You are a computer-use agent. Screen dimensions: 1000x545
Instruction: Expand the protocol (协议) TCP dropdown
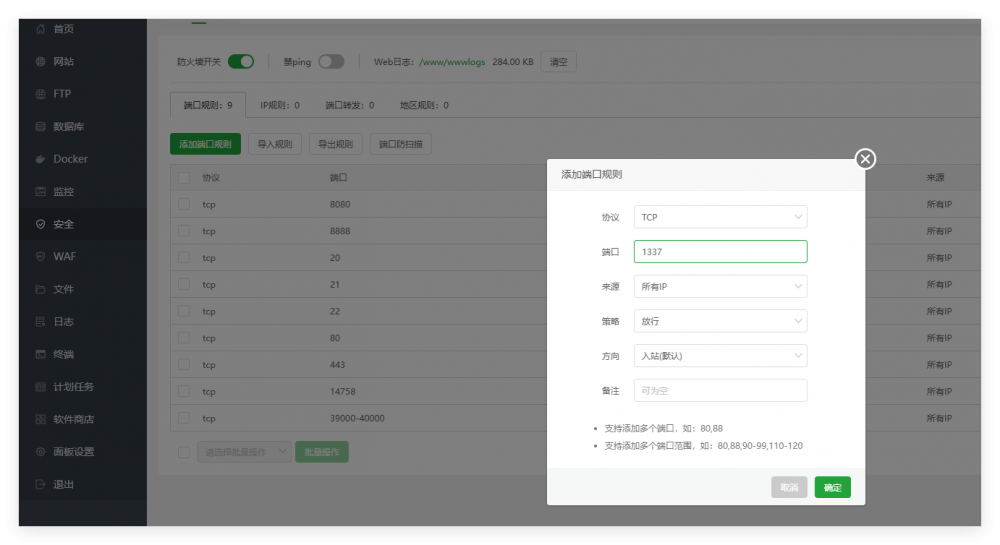coord(720,217)
